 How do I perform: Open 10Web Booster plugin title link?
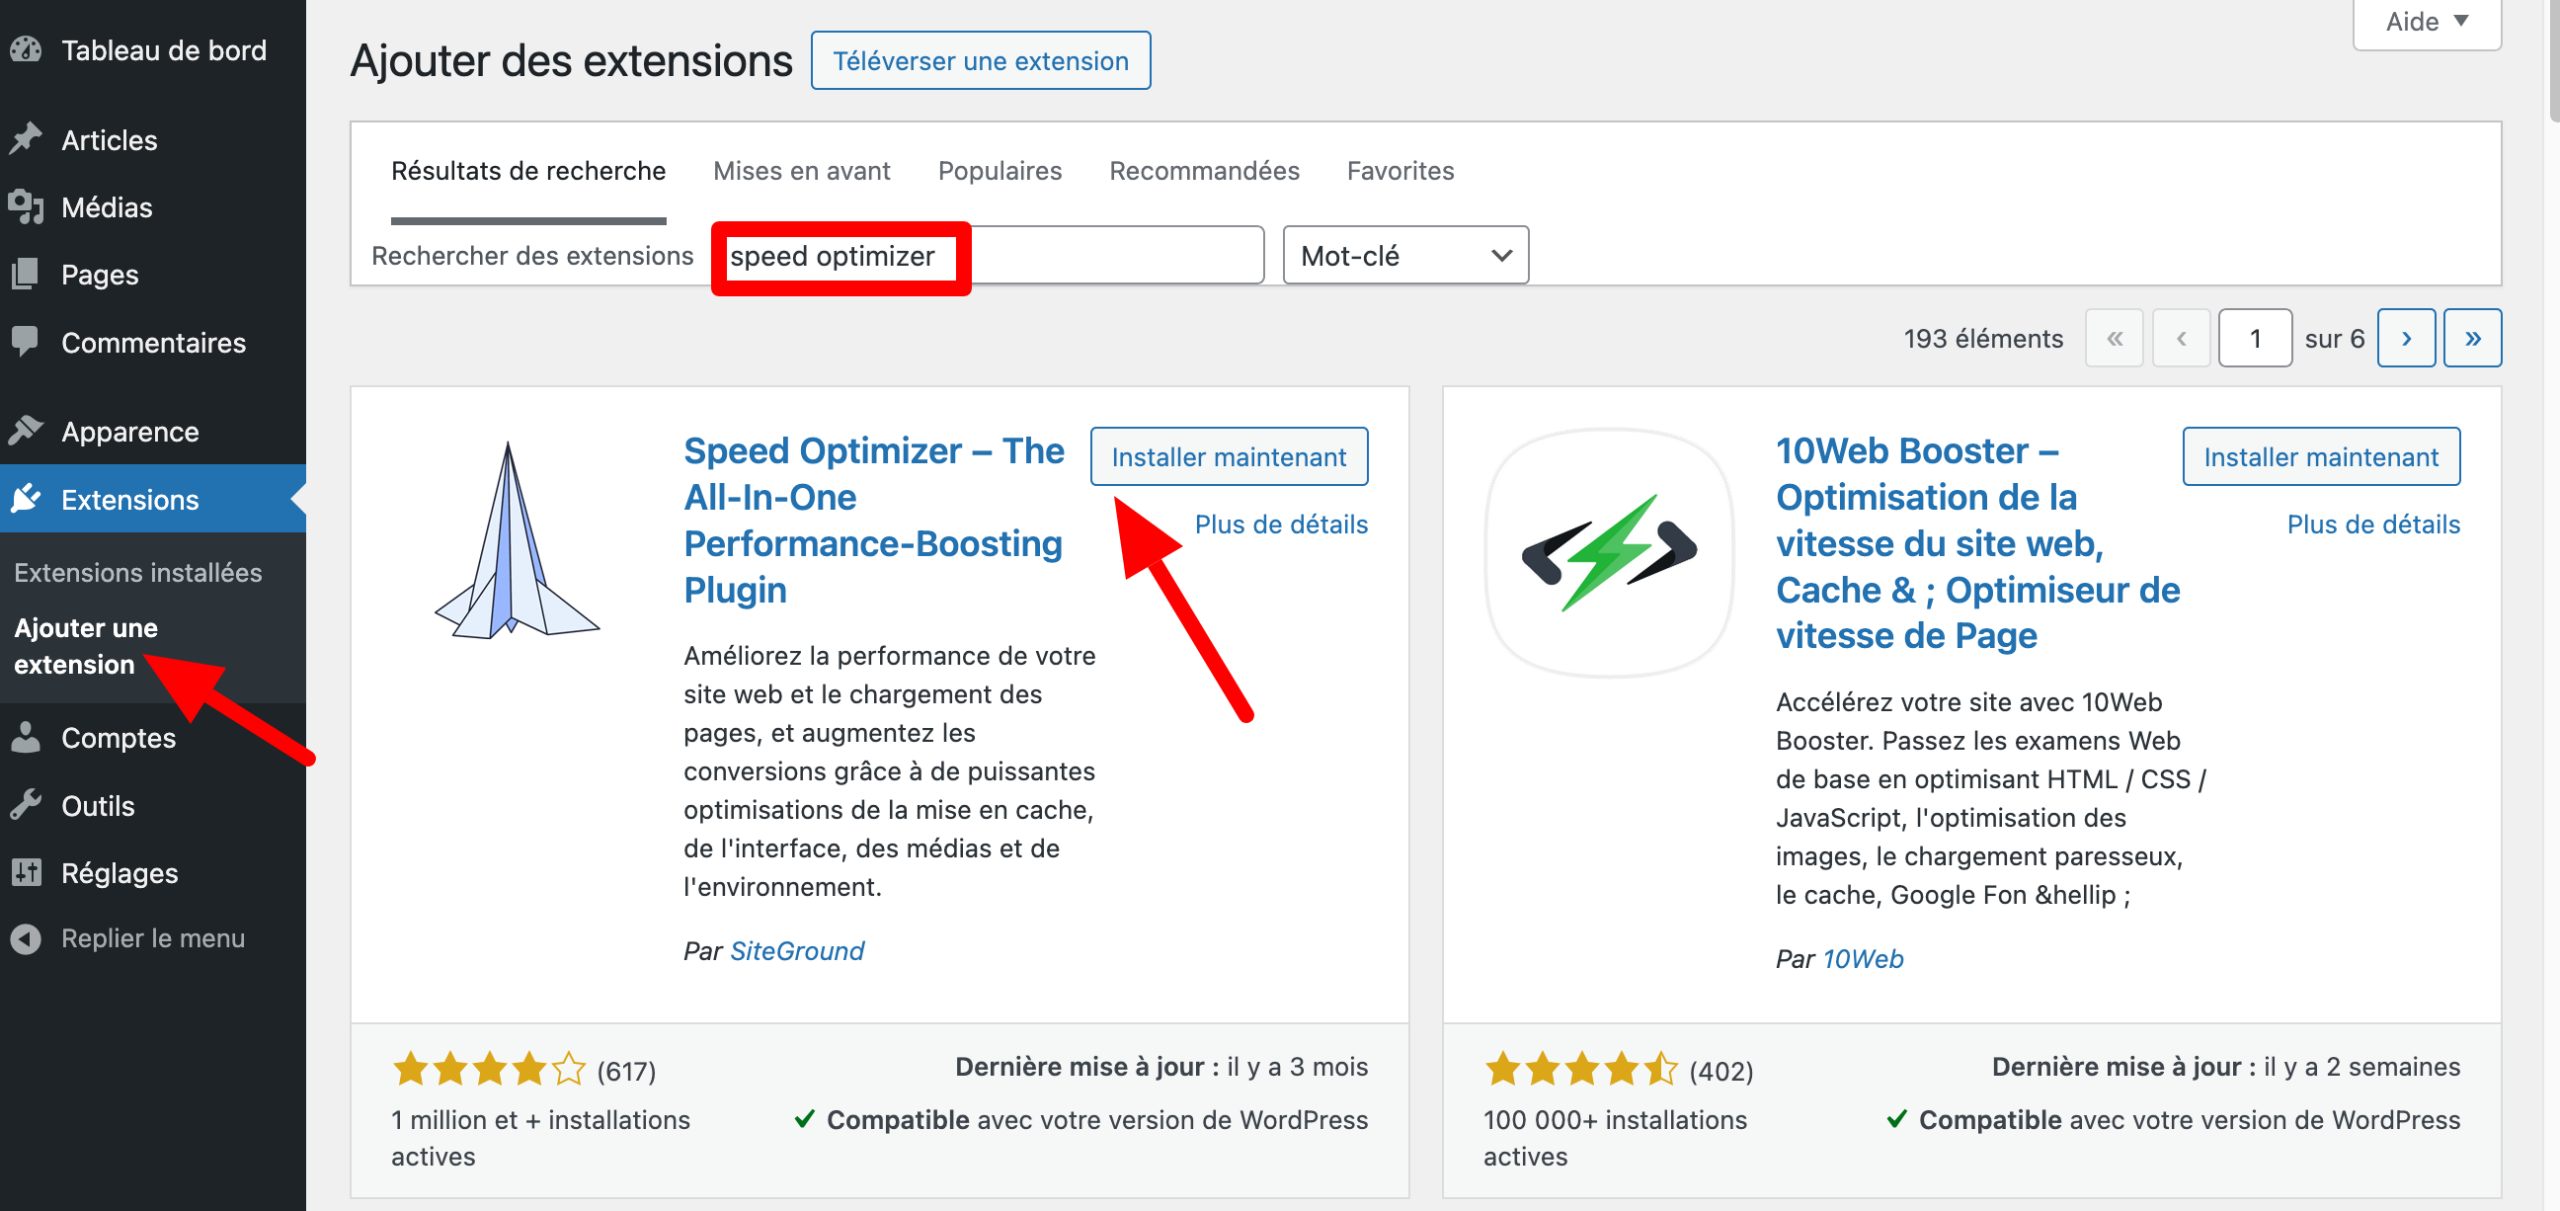1977,543
